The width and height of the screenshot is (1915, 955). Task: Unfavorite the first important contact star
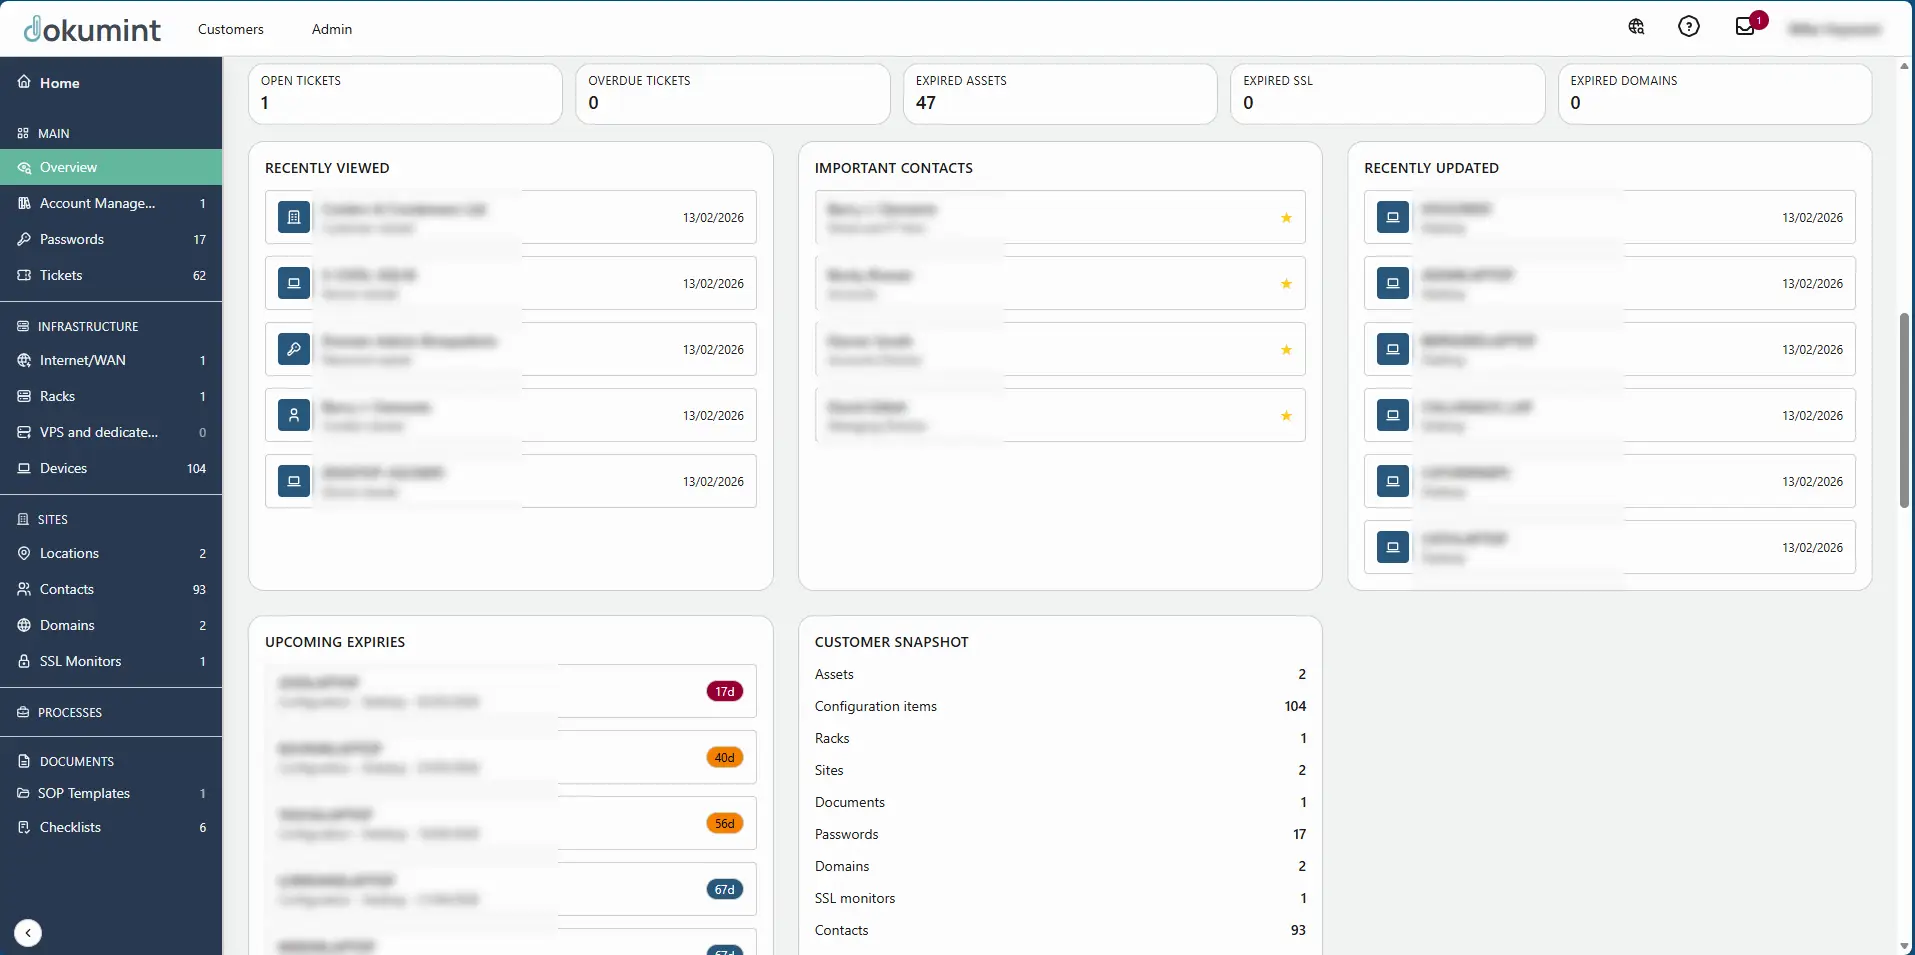click(1286, 218)
